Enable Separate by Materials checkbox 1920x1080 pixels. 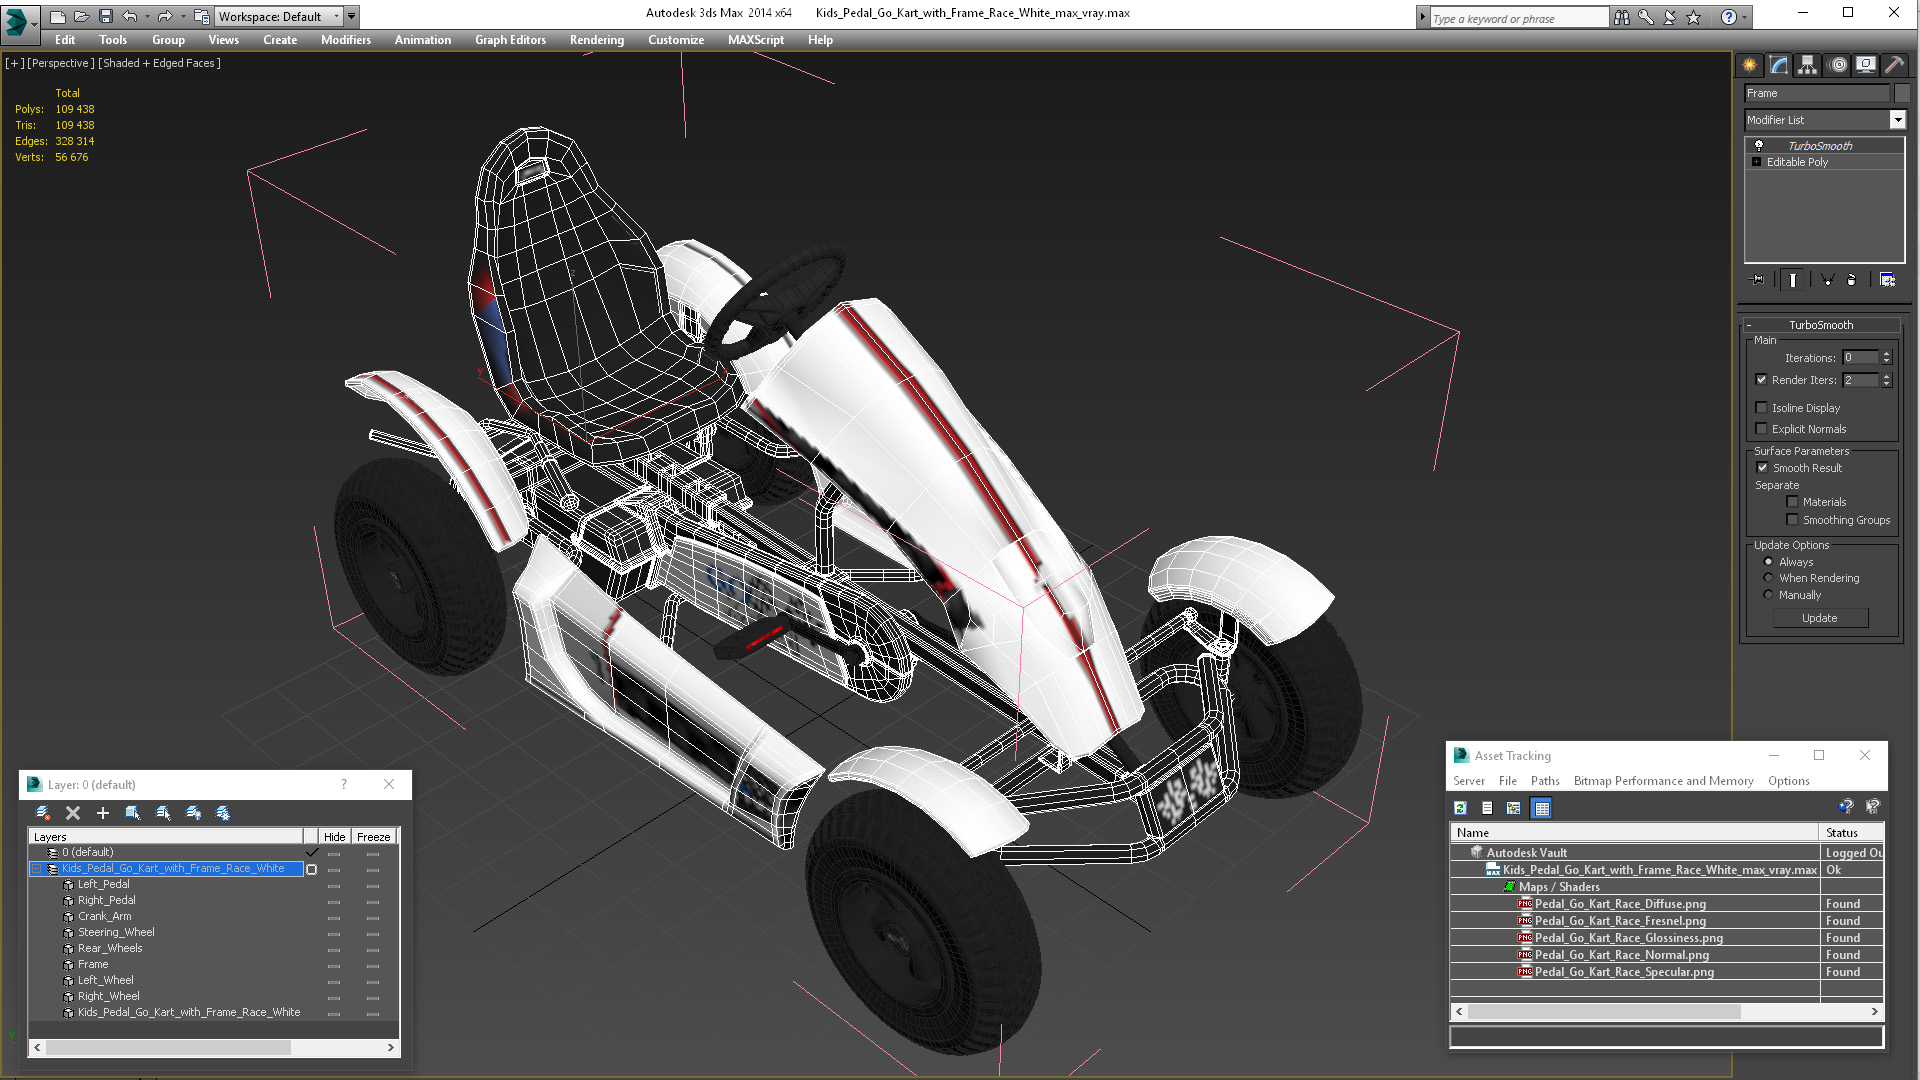1792,502
